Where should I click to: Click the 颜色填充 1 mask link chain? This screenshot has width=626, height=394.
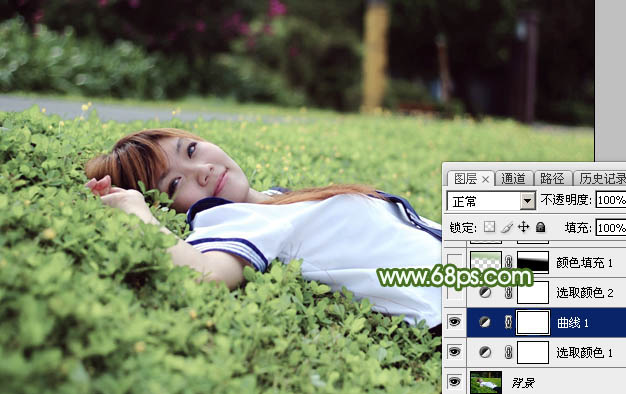point(509,262)
